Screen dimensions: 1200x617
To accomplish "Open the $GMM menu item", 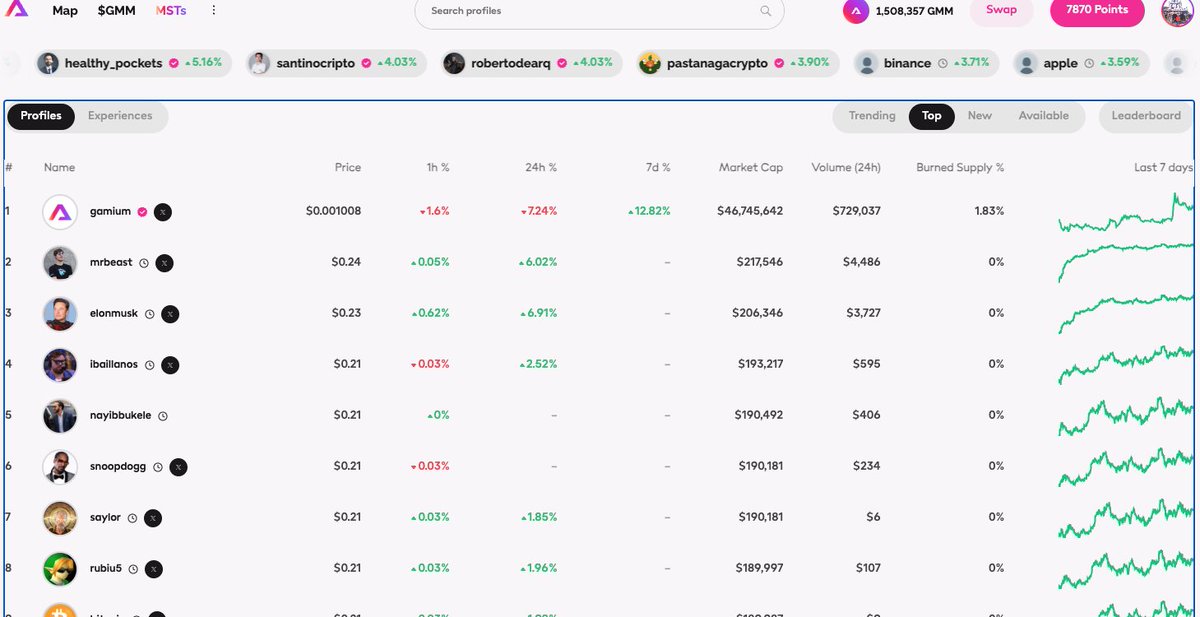I will 117,11.
